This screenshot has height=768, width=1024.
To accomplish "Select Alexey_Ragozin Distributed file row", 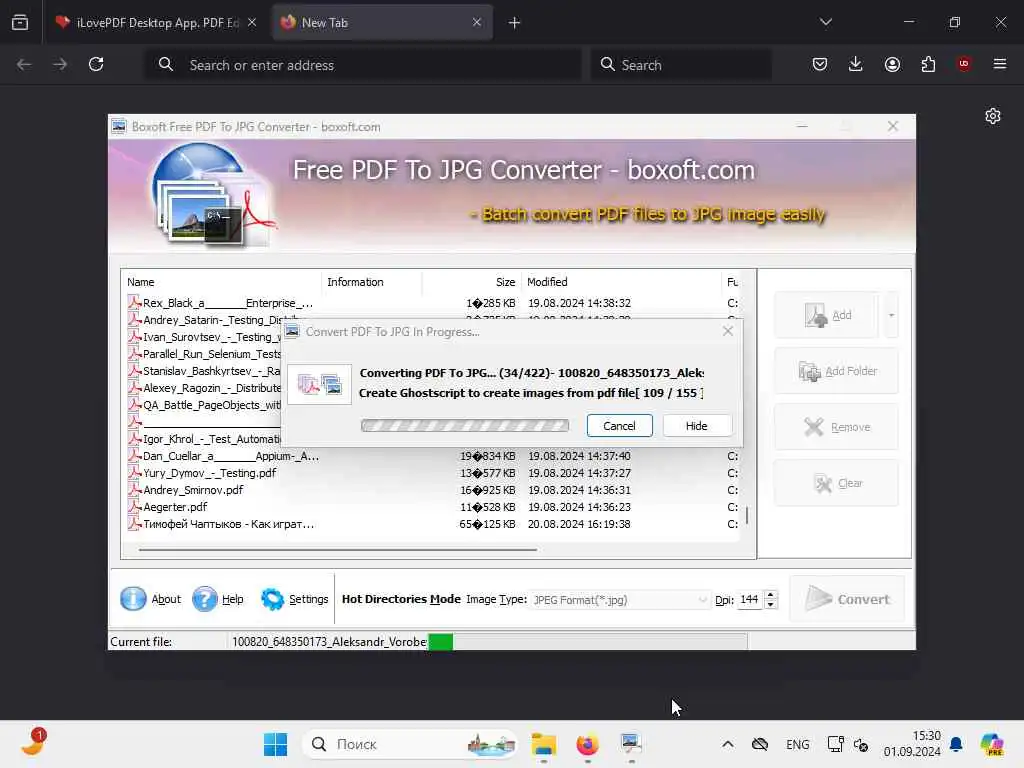I will (204, 388).
